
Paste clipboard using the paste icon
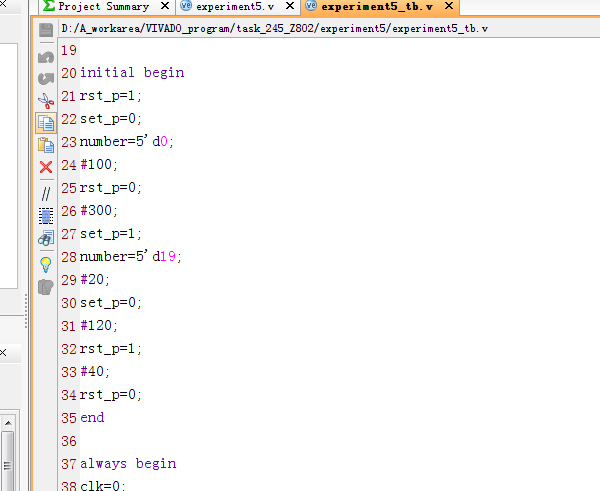pos(46,145)
